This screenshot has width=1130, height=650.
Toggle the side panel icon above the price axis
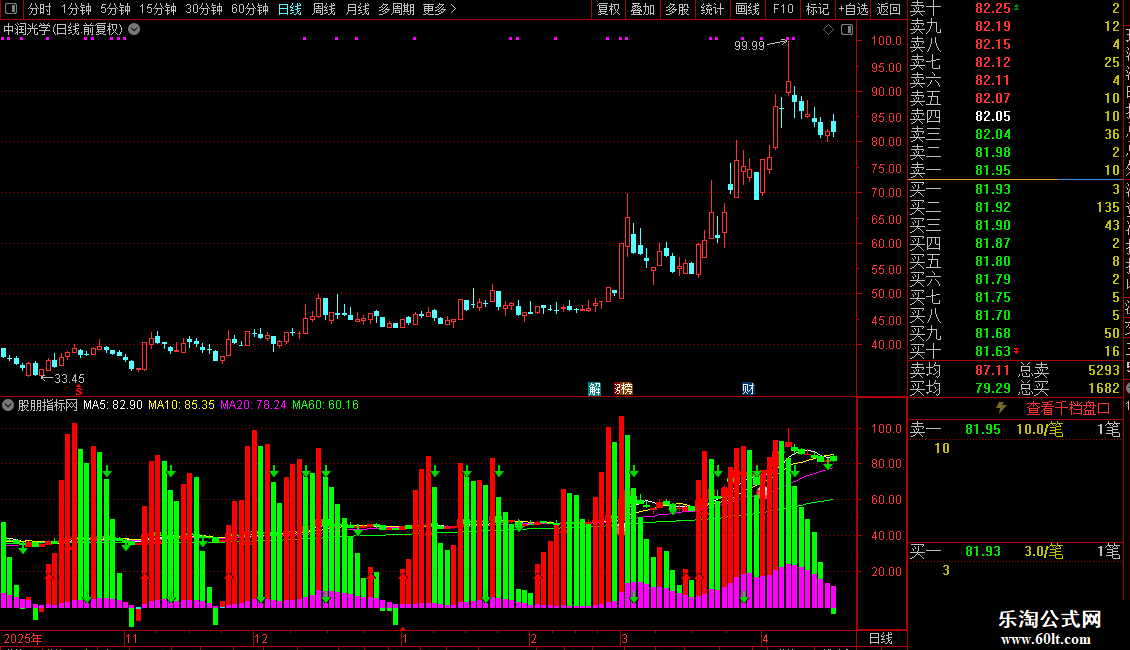coord(847,30)
